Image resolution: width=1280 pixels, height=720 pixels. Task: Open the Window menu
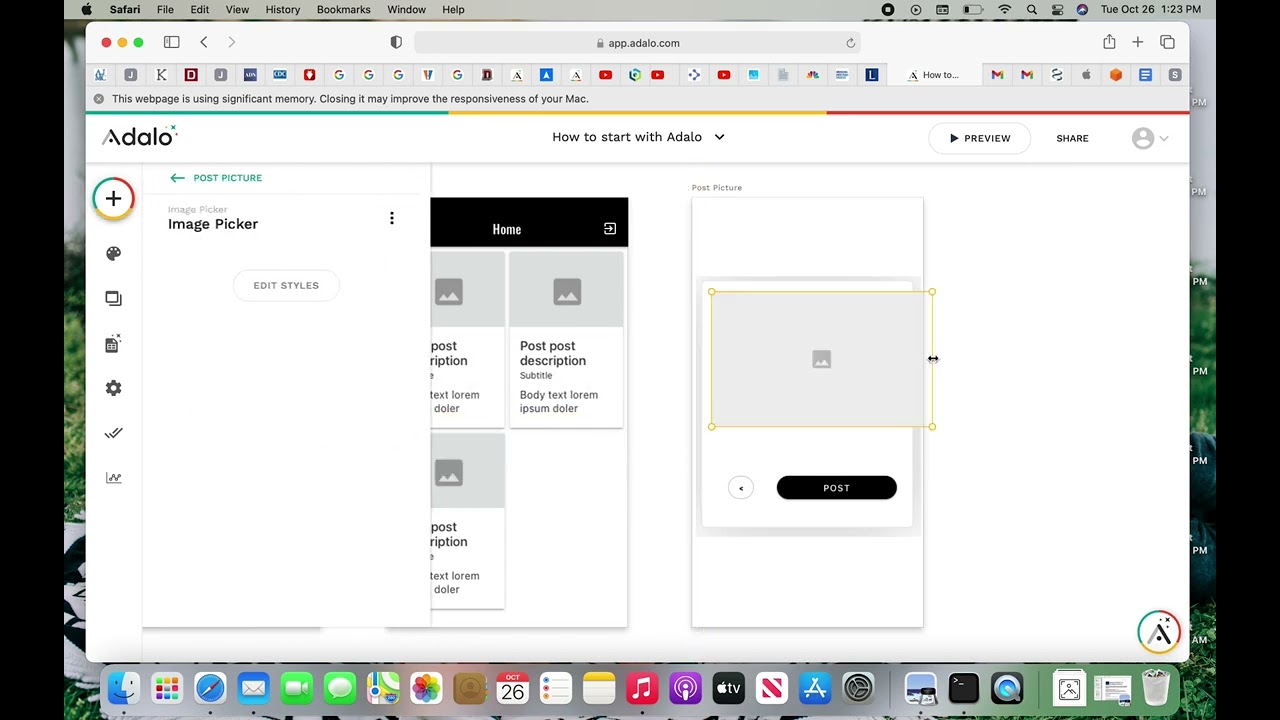coord(407,9)
